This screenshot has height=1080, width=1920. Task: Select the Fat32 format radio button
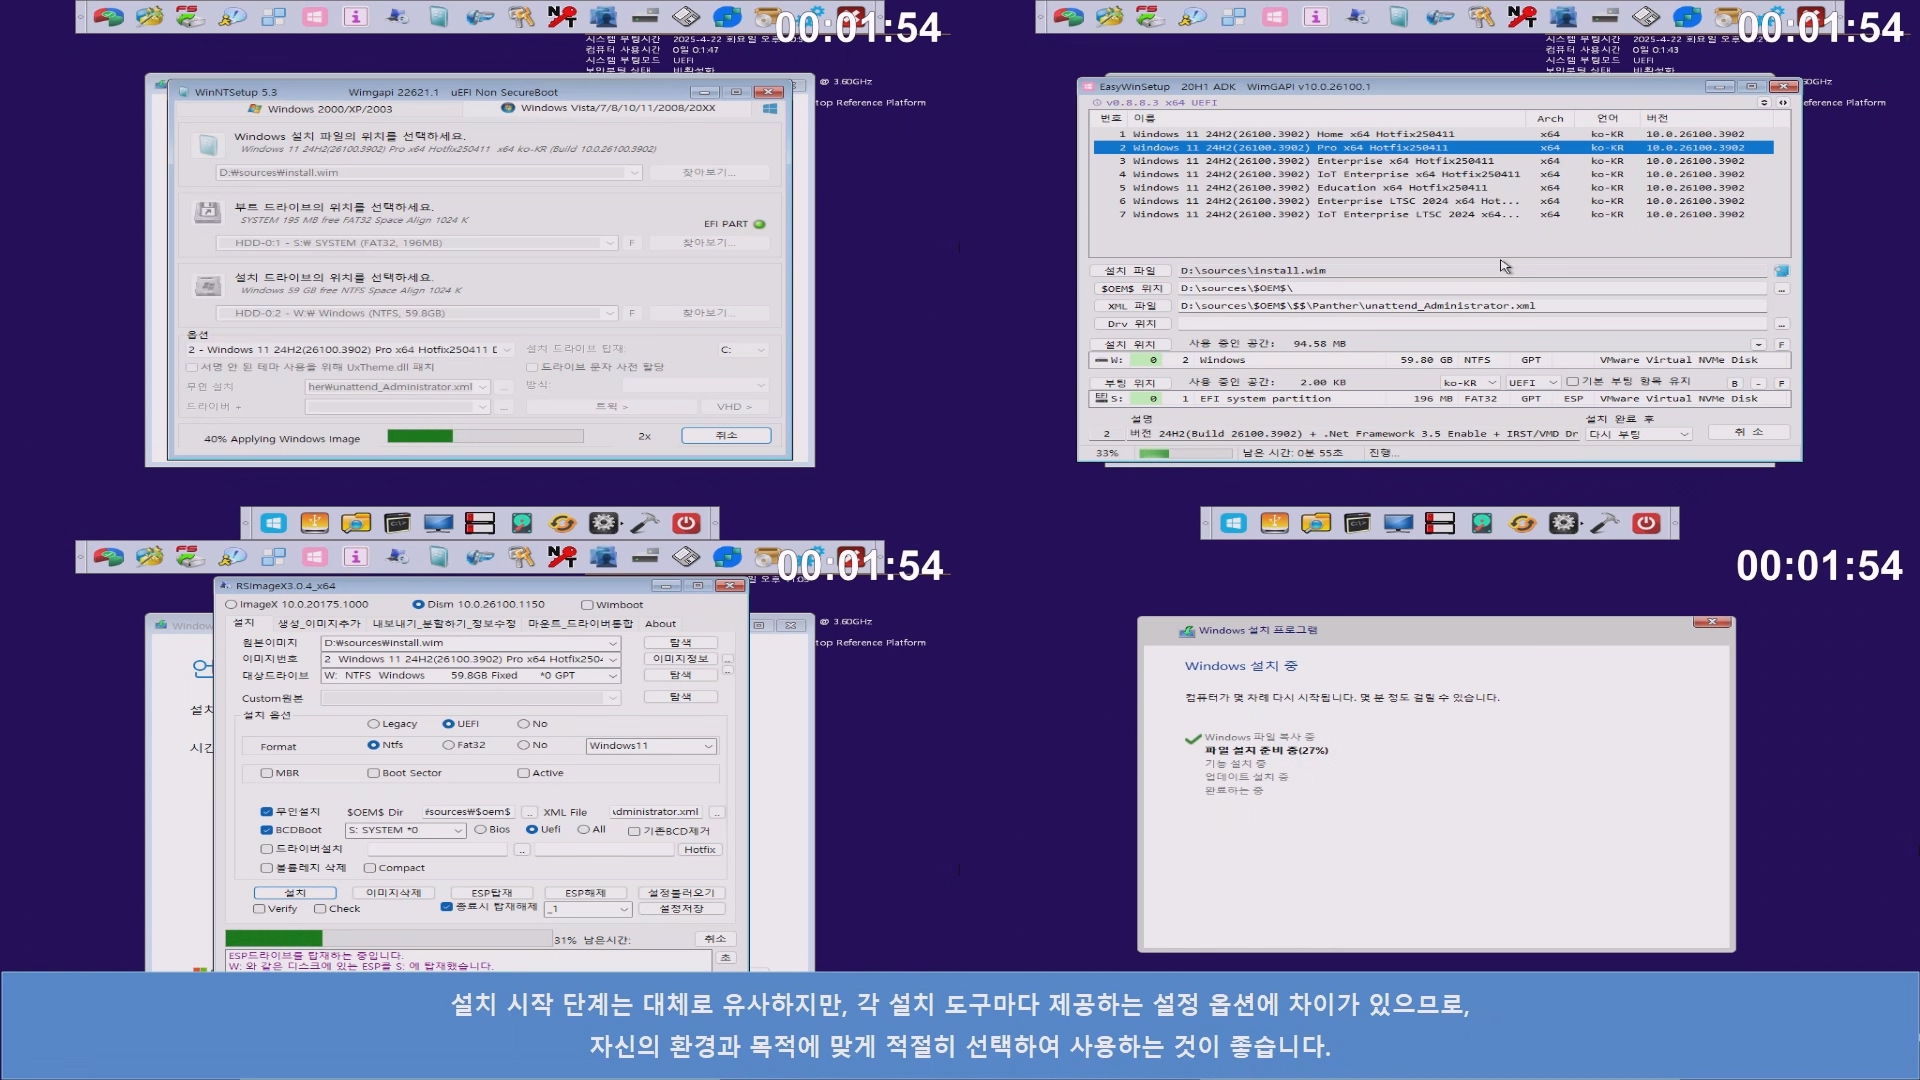(x=449, y=745)
